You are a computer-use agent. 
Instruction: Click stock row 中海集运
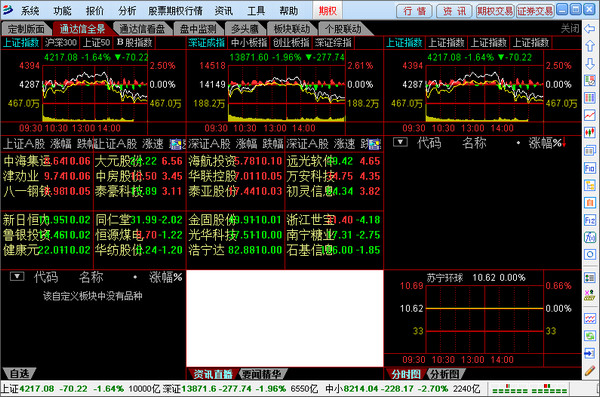(47, 161)
